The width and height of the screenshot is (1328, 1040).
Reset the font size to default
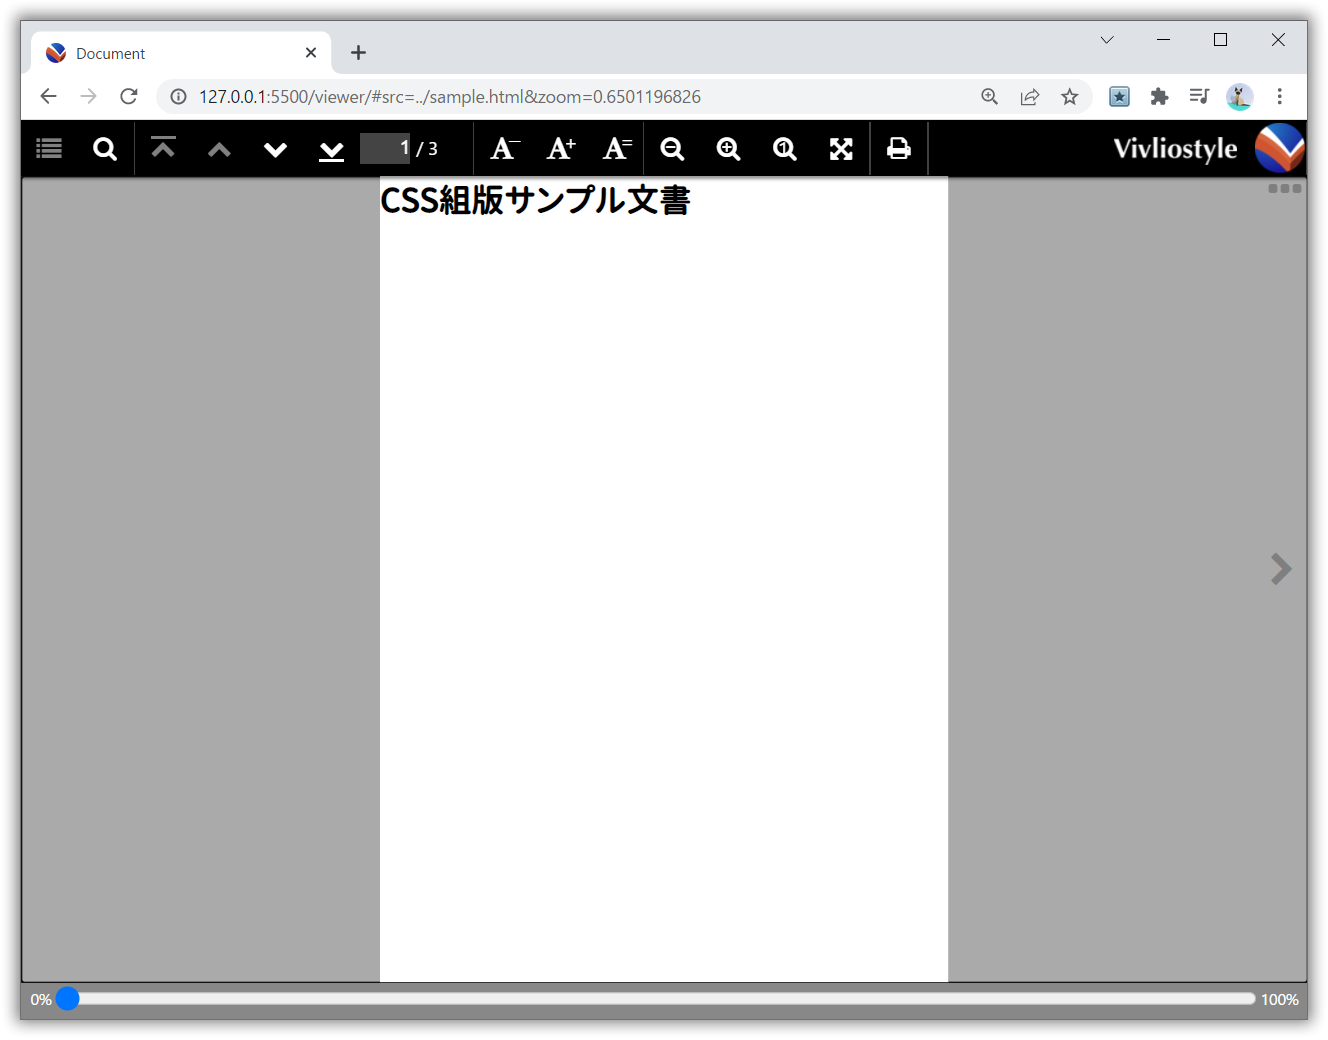click(616, 148)
